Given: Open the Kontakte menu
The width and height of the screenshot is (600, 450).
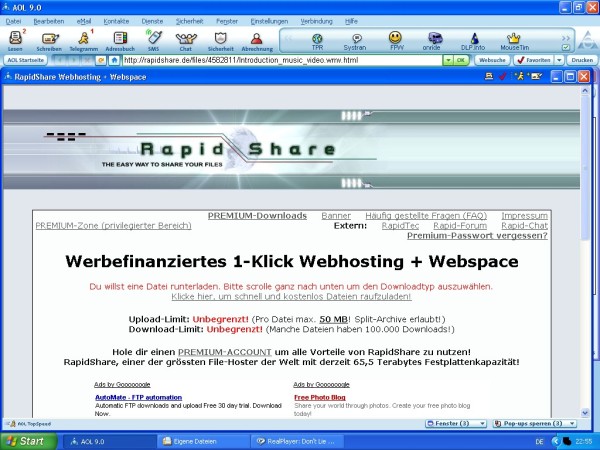Looking at the screenshot, I should (116, 21).
